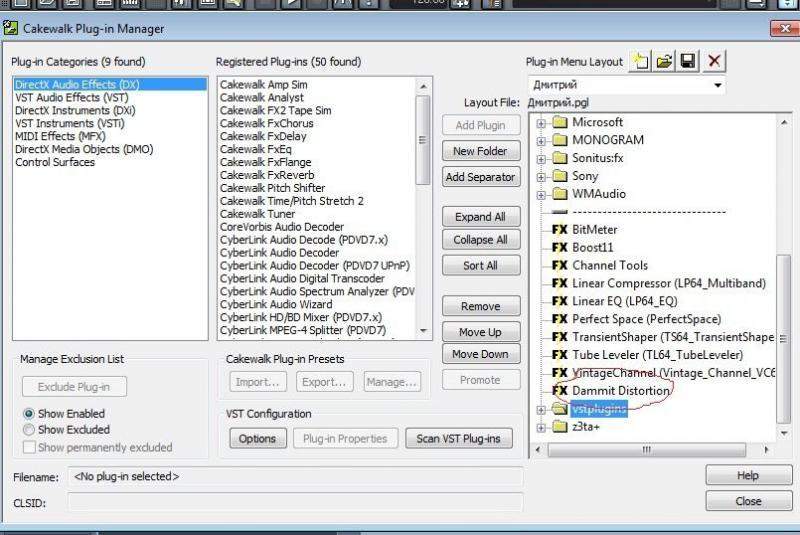
Task: Select DirectX Audio Effects (DX) category
Action: point(110,84)
